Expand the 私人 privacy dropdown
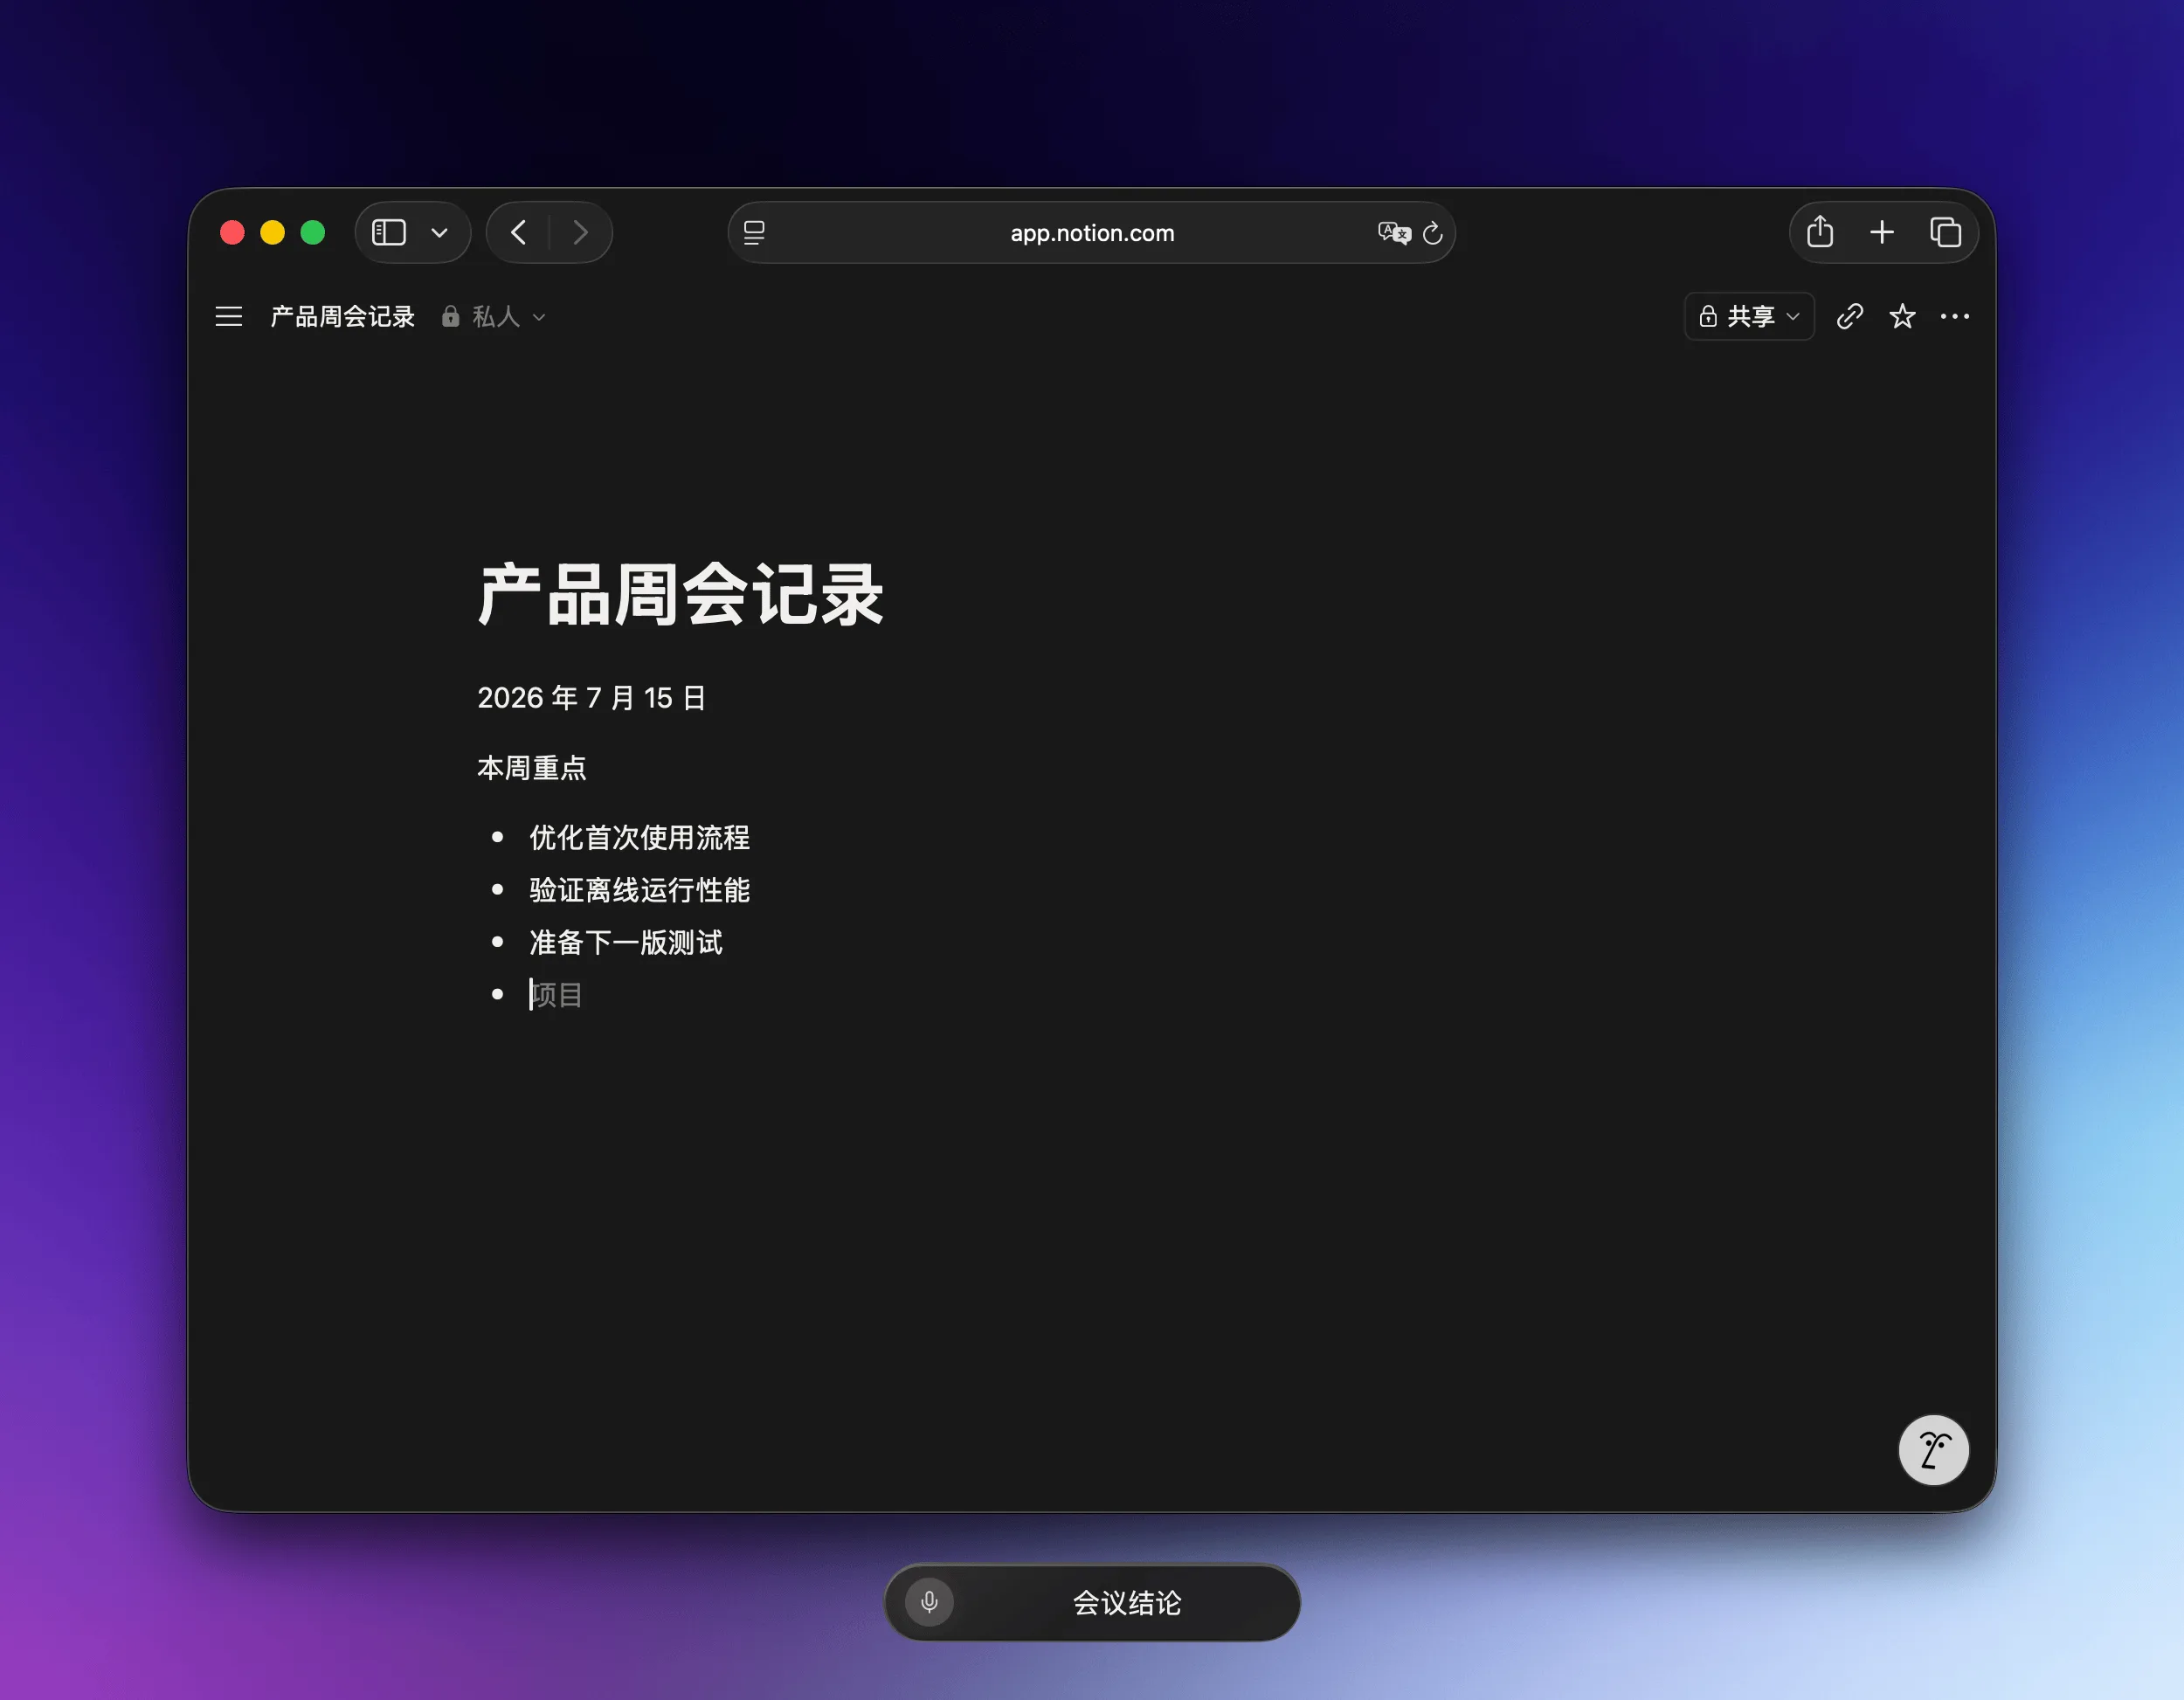The height and width of the screenshot is (1700, 2184). click(x=494, y=317)
